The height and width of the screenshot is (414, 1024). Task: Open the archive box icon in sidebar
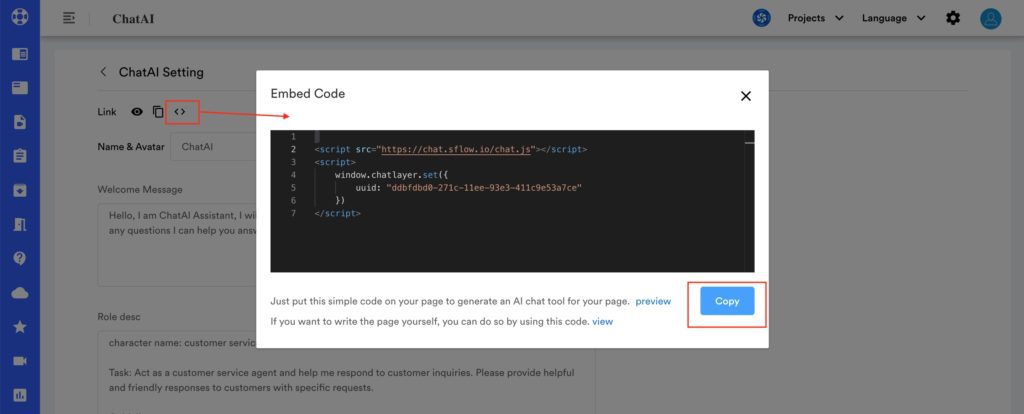pos(20,191)
